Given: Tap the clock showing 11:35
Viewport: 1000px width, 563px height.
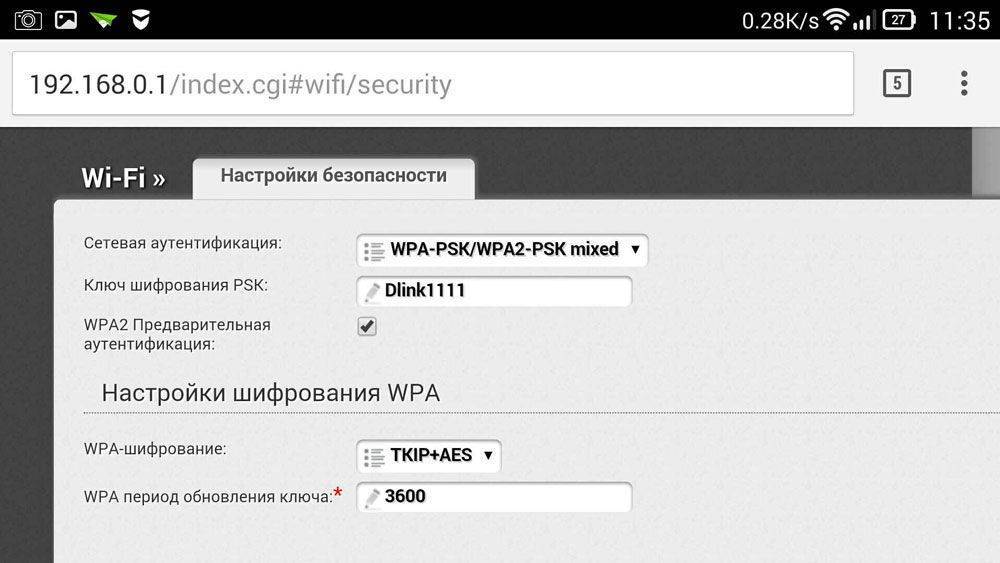Looking at the screenshot, I should 958,20.
